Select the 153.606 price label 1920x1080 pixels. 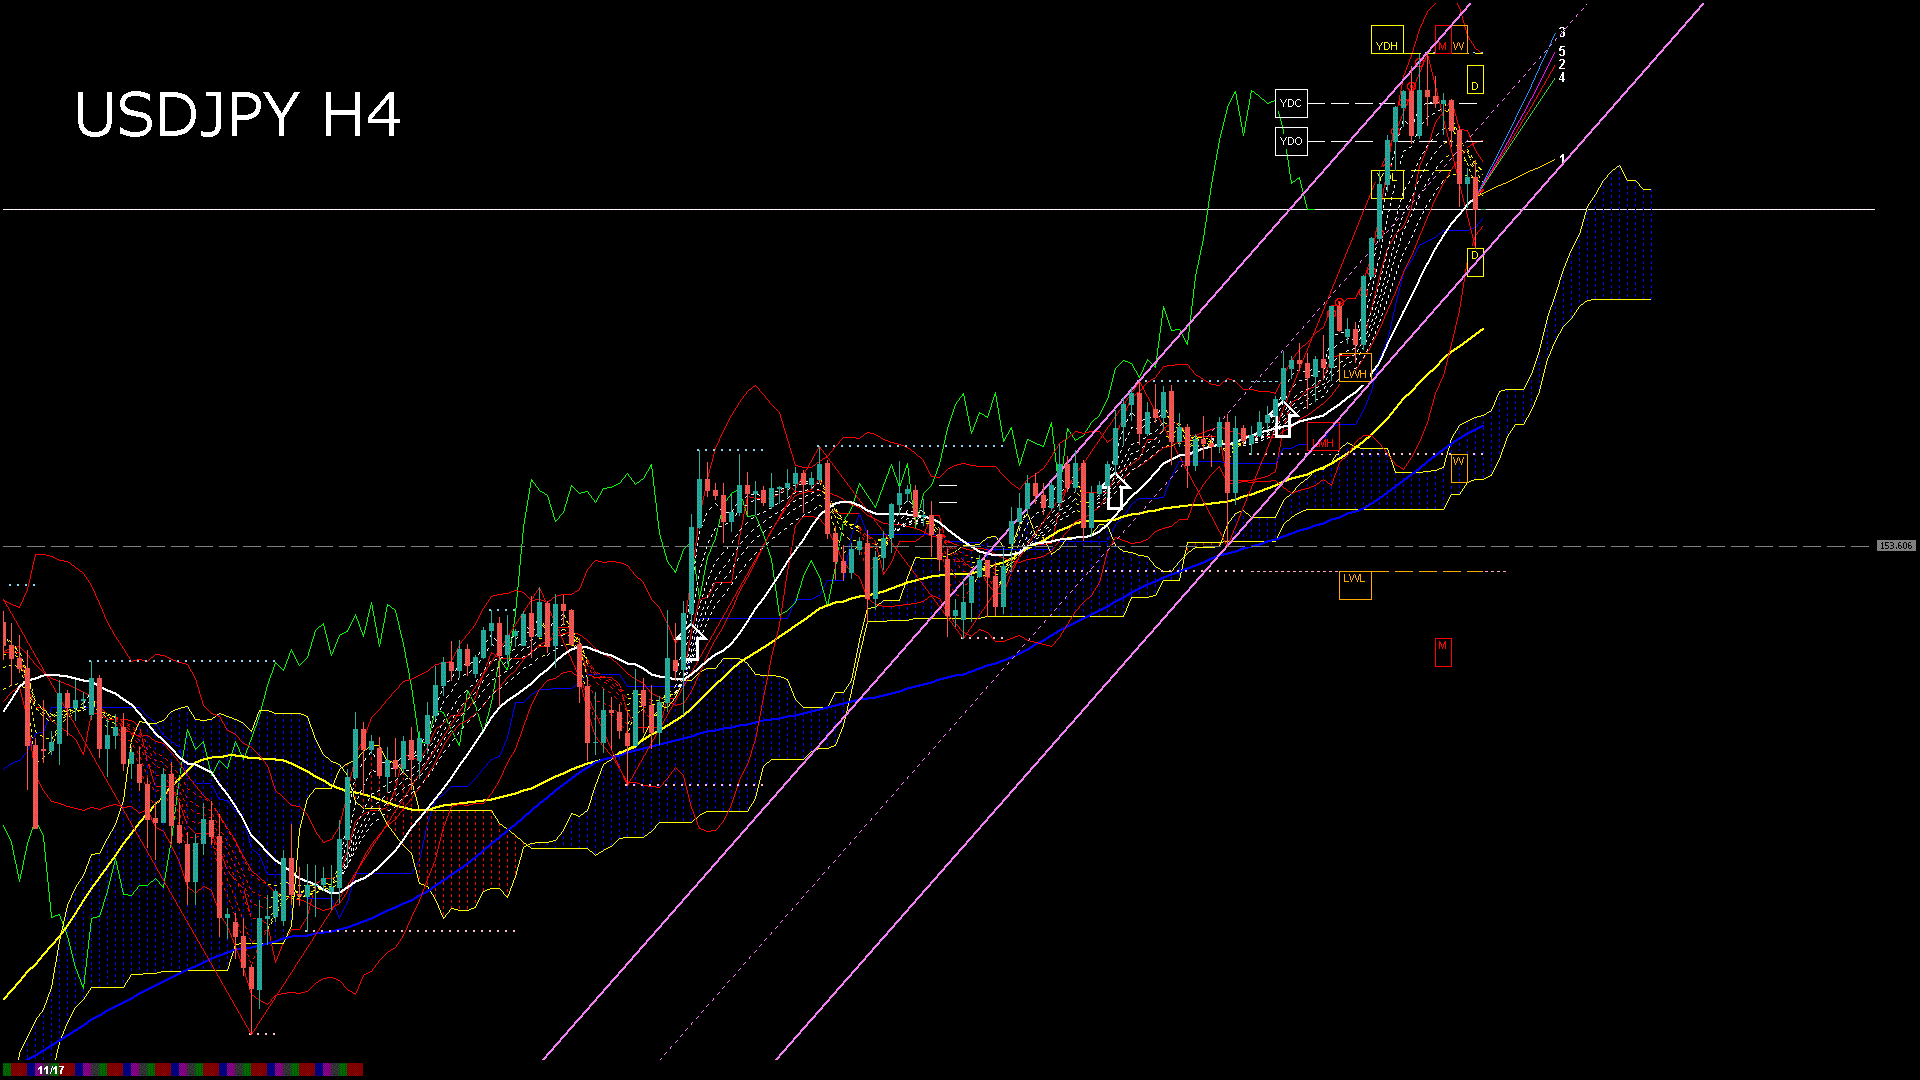coord(1895,546)
